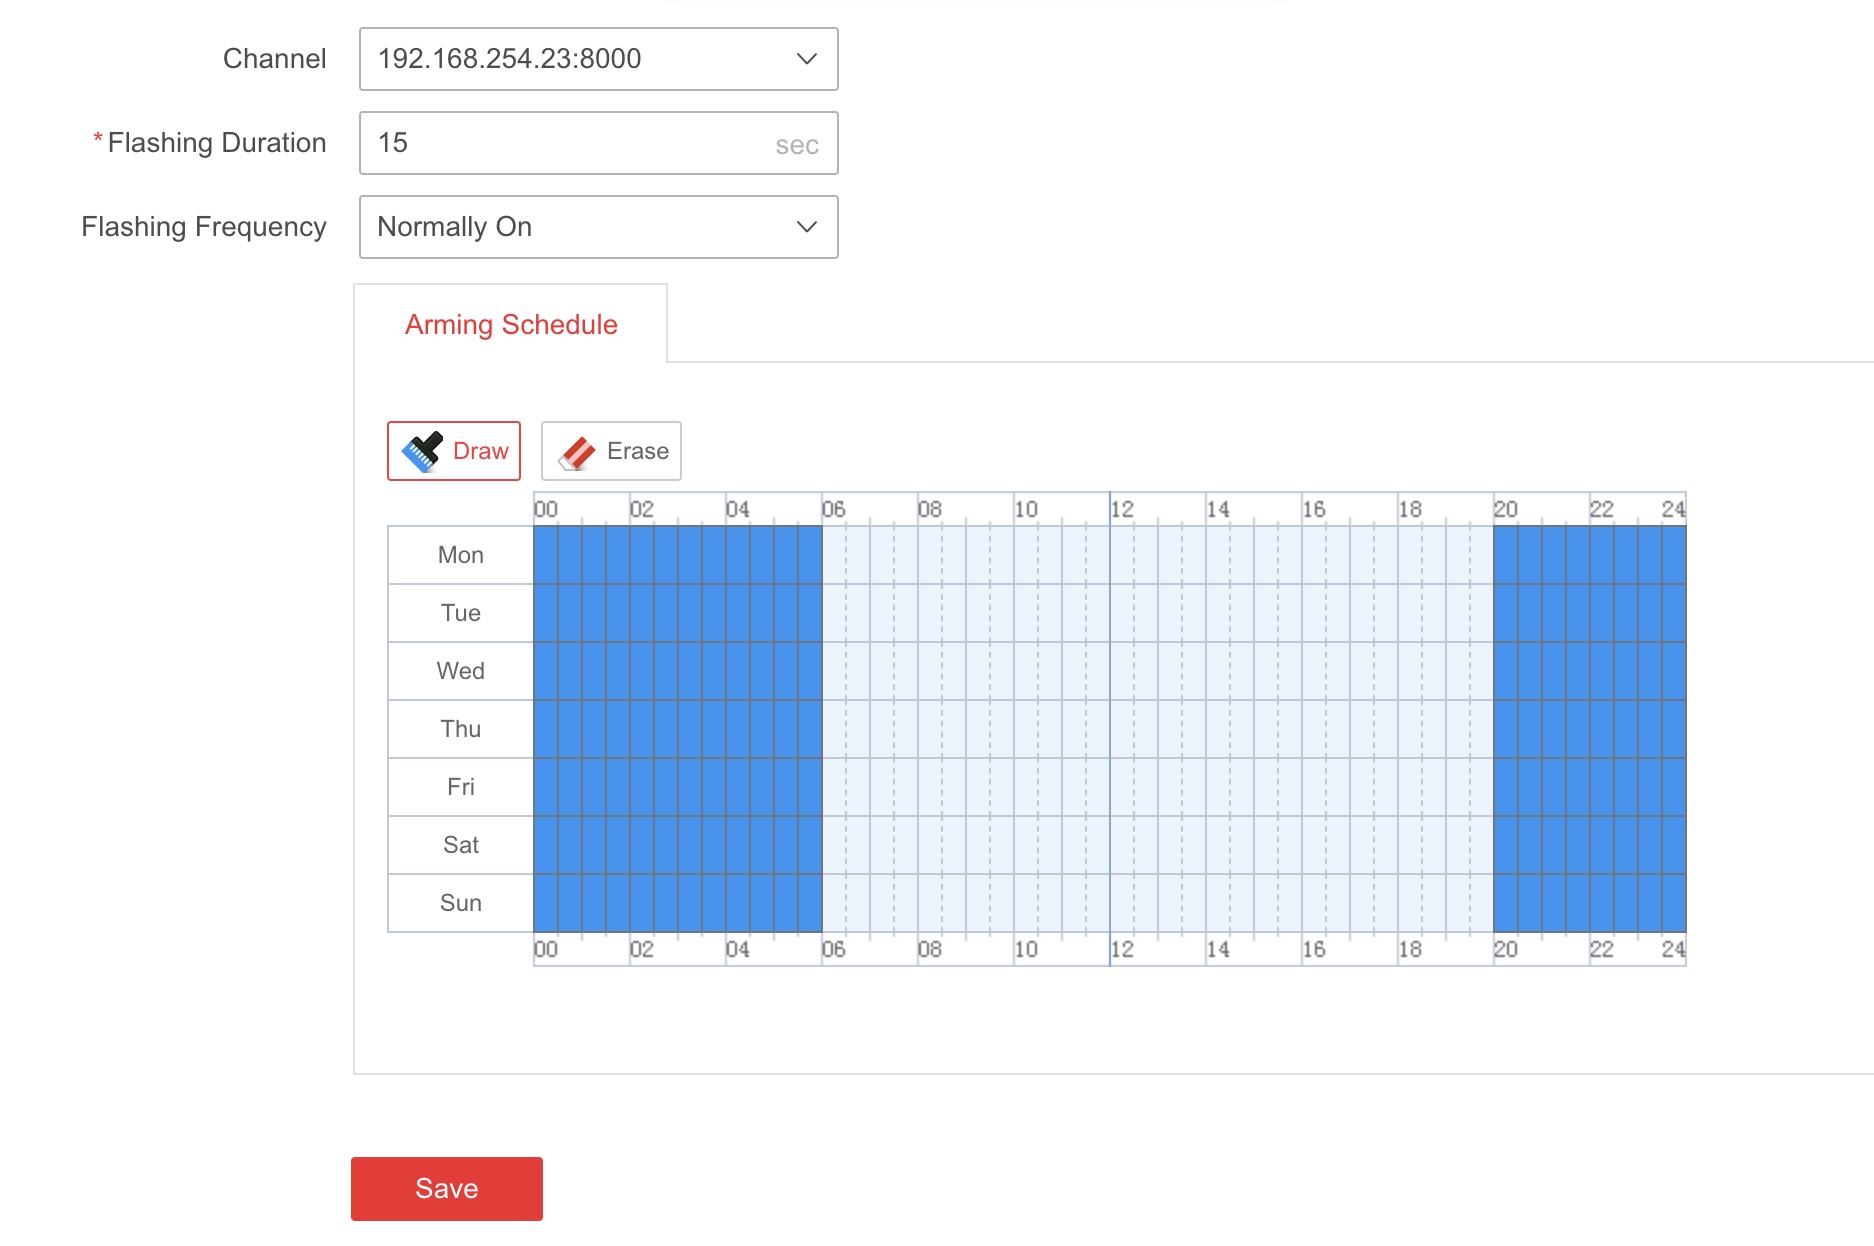Focus the Flashing Duration input field

tap(570, 143)
